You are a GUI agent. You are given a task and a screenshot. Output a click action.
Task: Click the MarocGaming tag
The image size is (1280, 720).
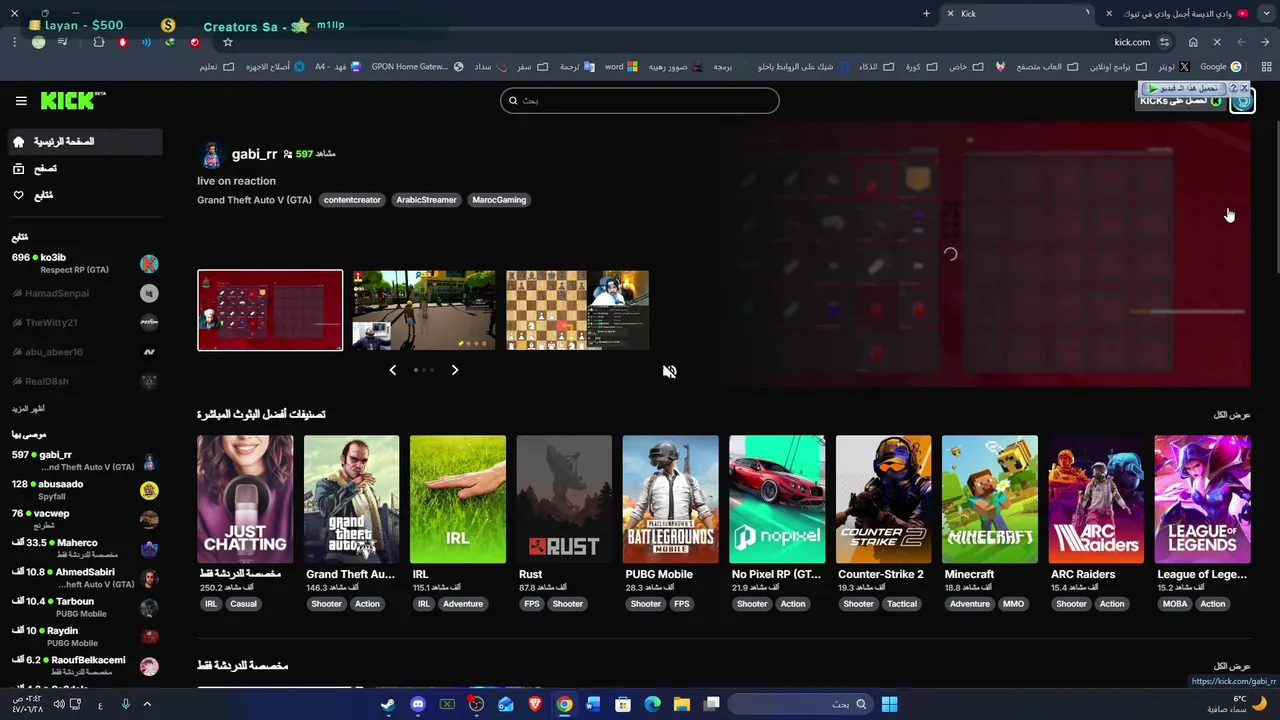point(499,200)
